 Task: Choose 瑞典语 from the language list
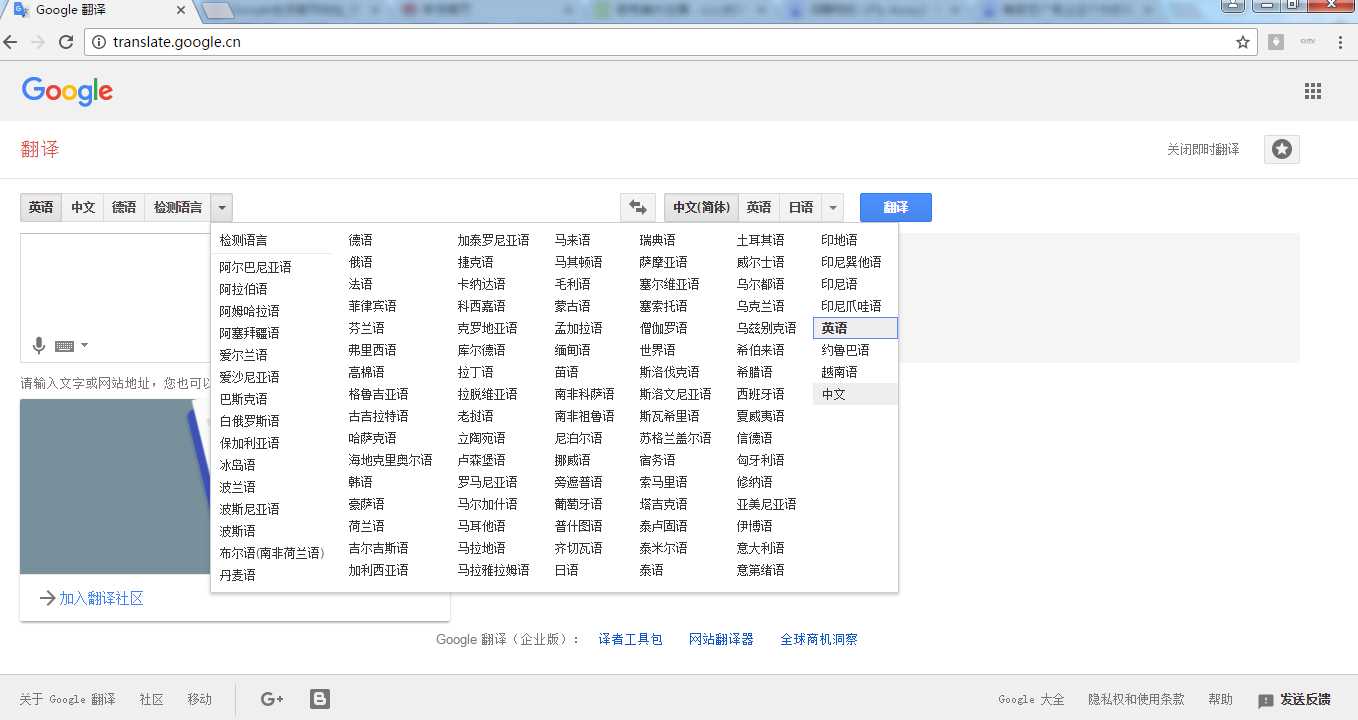pos(658,240)
